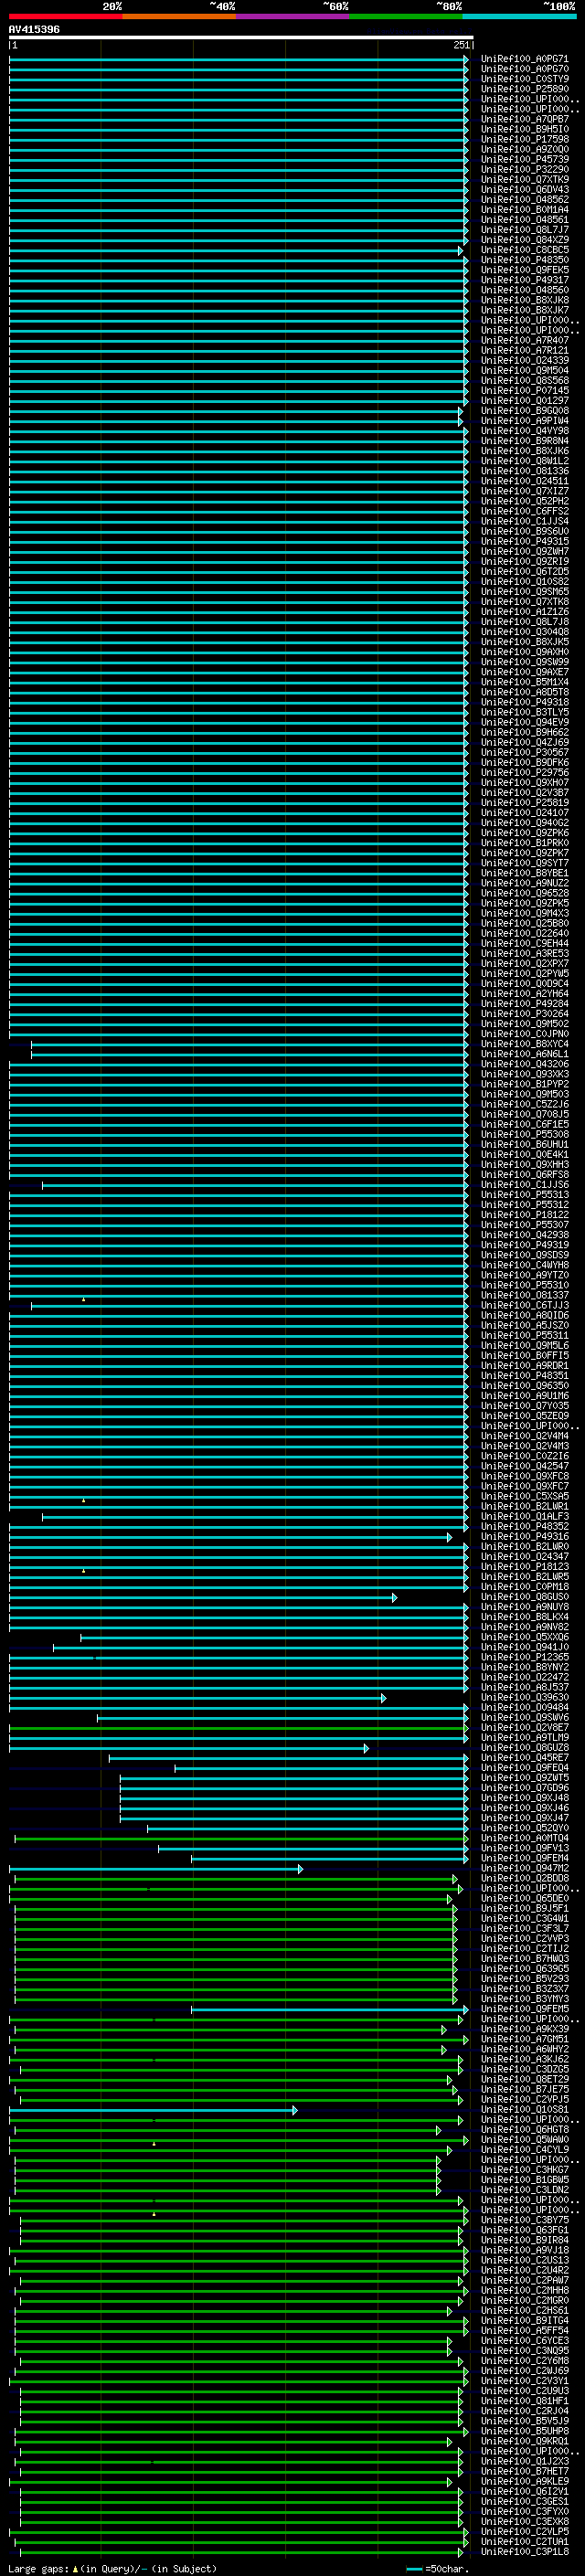Select hit label UniRef100_Q6HGT8

click(524, 2129)
